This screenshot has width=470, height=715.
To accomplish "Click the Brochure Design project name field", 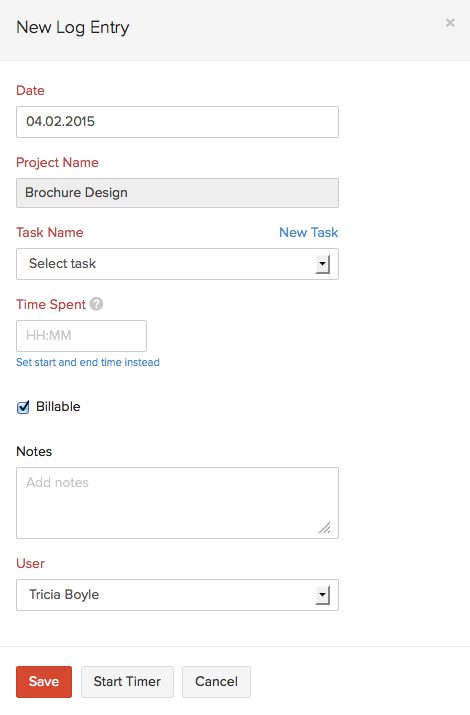I will (x=177, y=193).
